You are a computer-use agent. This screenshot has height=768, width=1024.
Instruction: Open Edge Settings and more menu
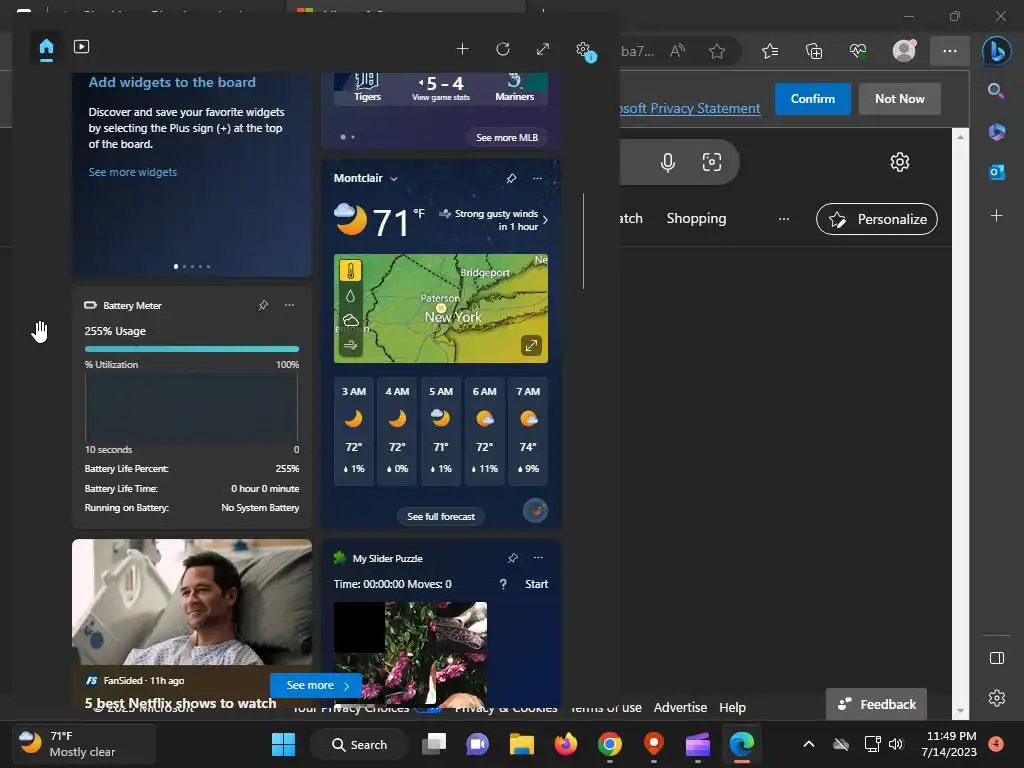[950, 51]
